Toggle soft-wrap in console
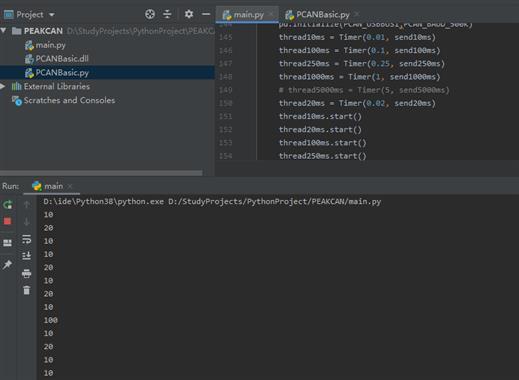This screenshot has height=380, width=519. click(x=27, y=239)
